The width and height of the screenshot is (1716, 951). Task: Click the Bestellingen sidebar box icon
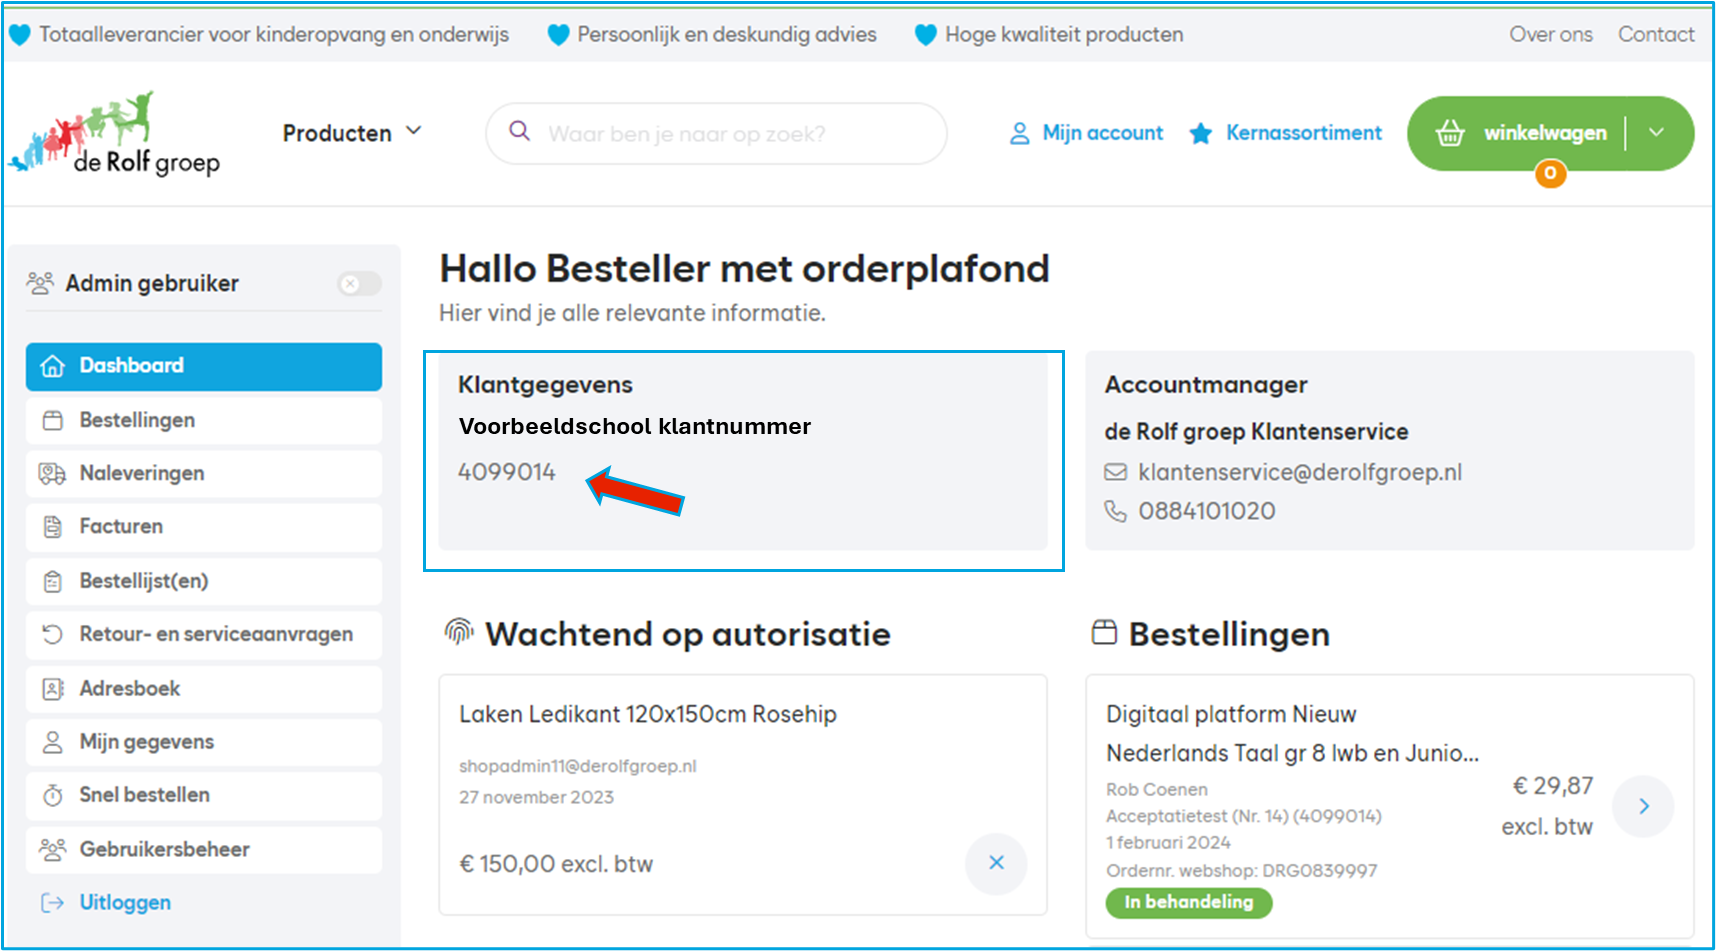[53, 421]
